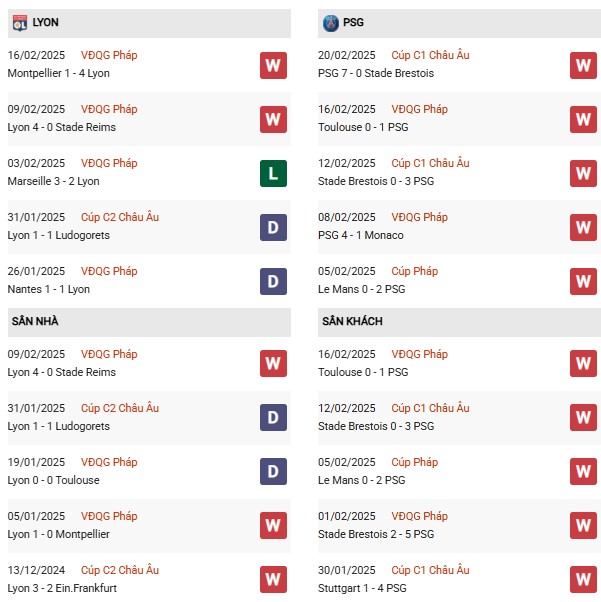Click the D badge for Lyon 0 - 0 Toulouse
Screen dimensions: 601x602
coord(273,471)
